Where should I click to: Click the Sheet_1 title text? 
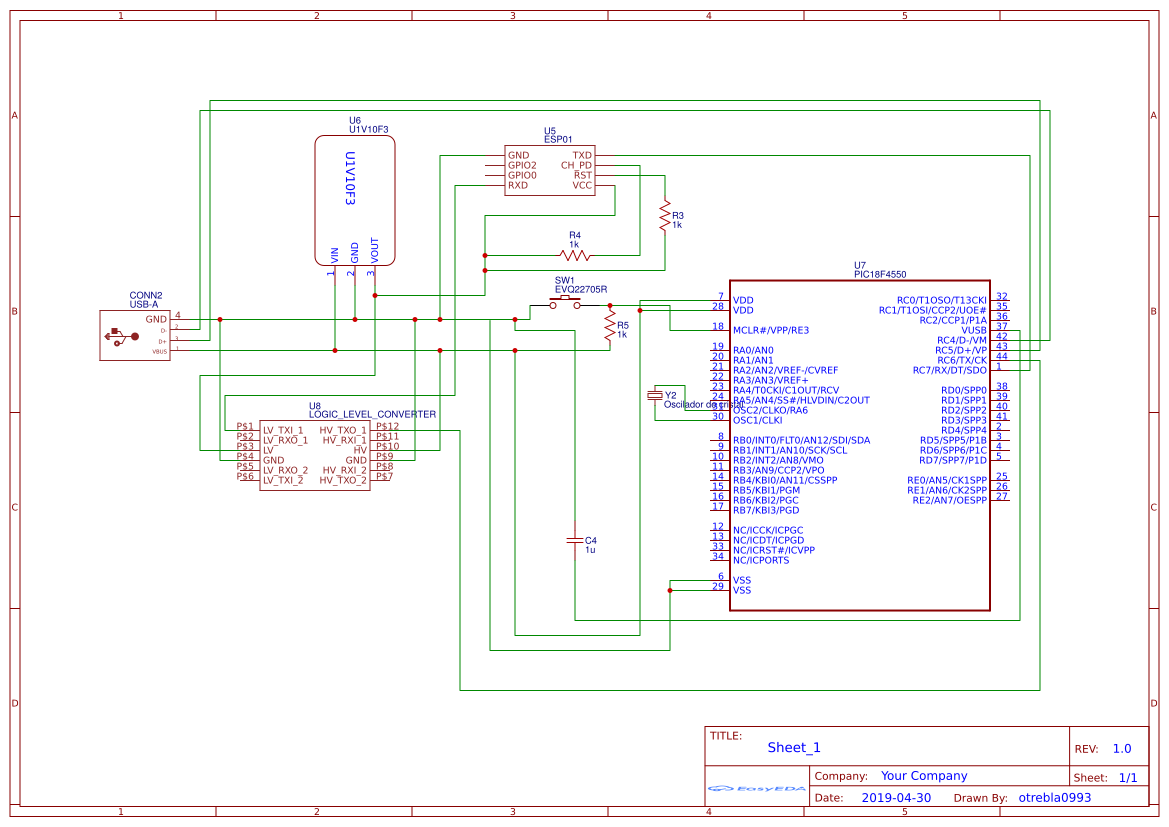tap(791, 747)
